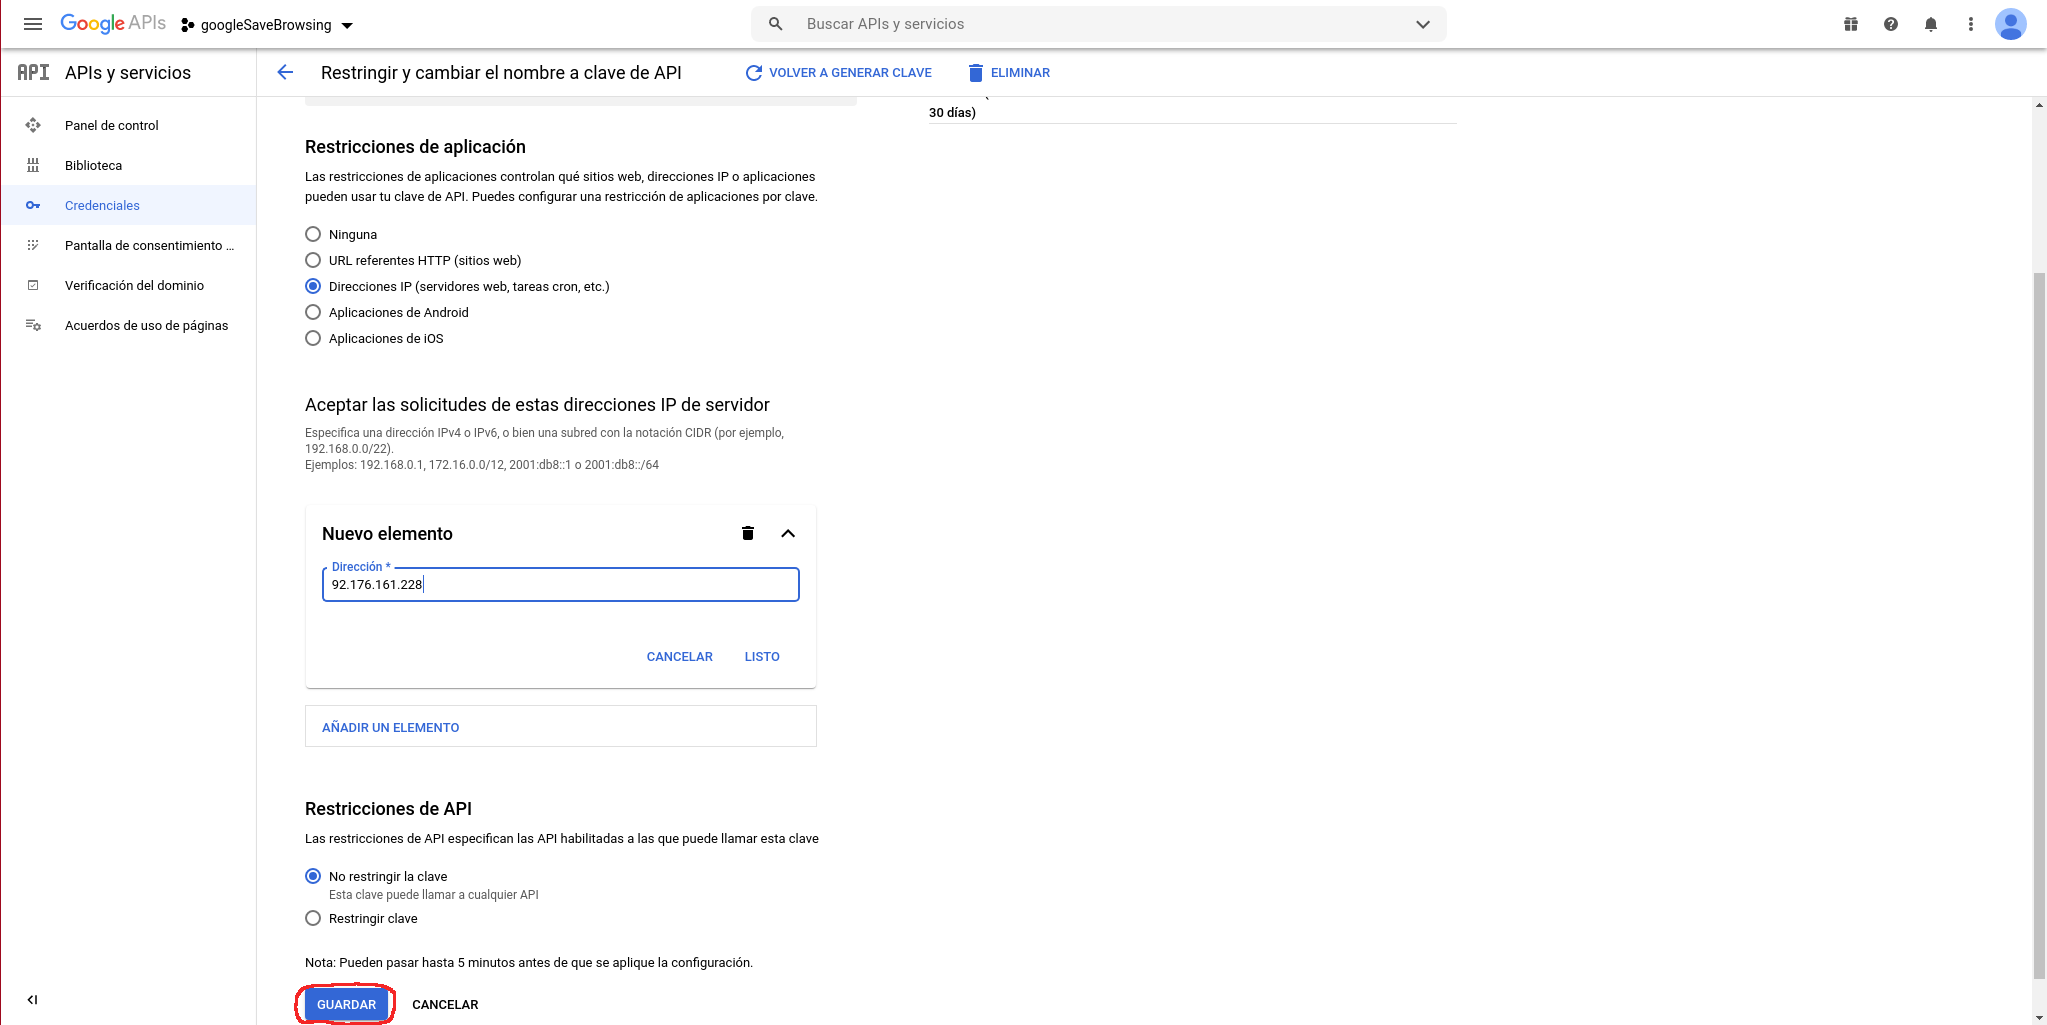This screenshot has width=2047, height=1025.
Task: Open the gift icon in top bar
Action: click(x=1851, y=24)
